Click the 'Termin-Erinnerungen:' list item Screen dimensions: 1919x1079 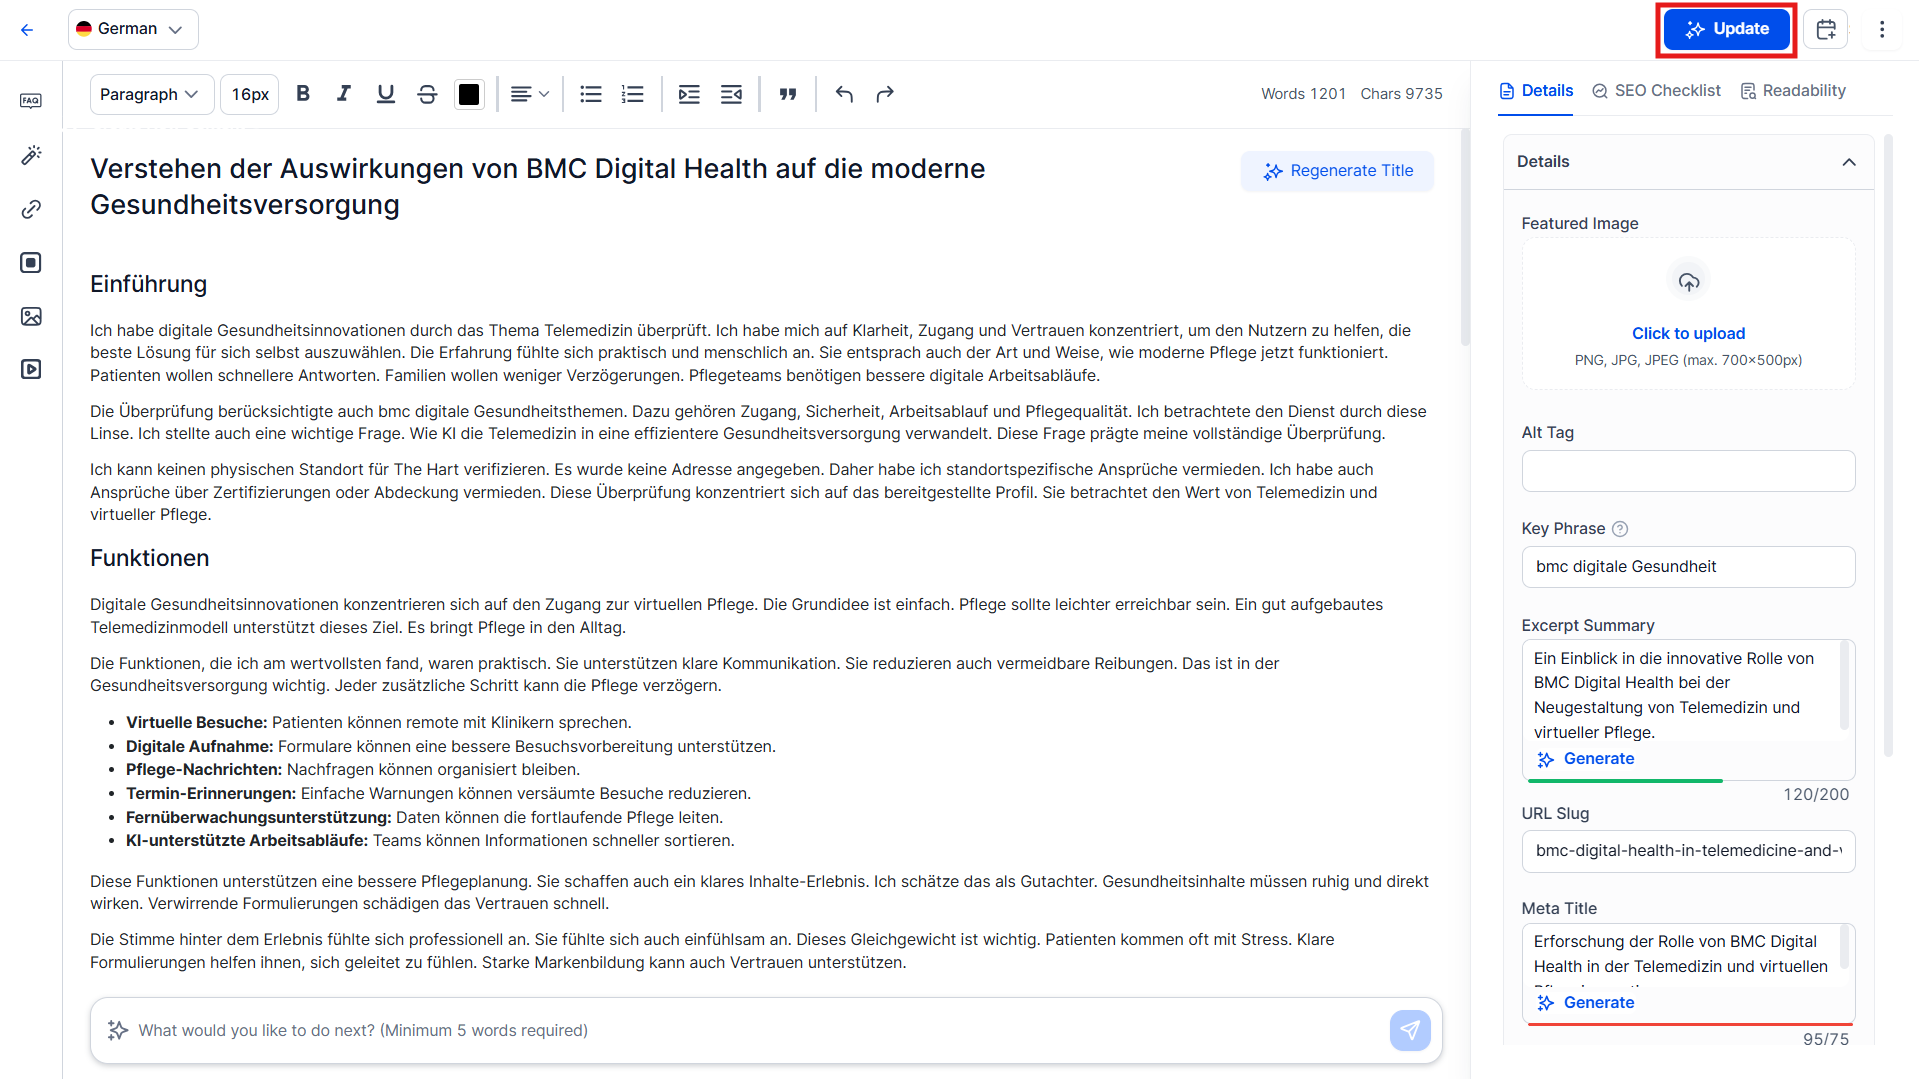(x=438, y=794)
